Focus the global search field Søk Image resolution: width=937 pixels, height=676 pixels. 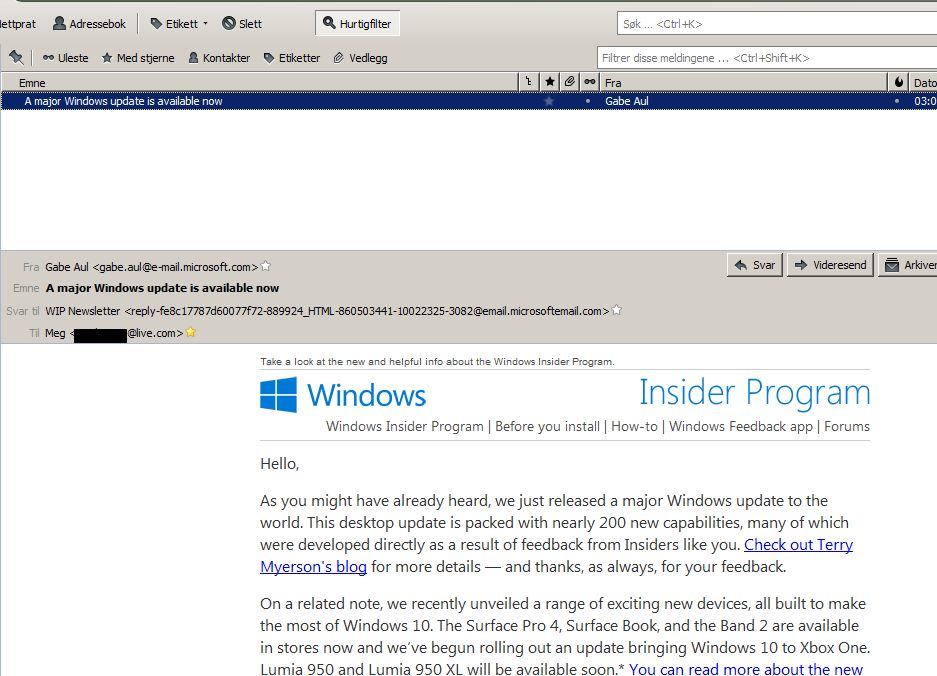click(776, 24)
